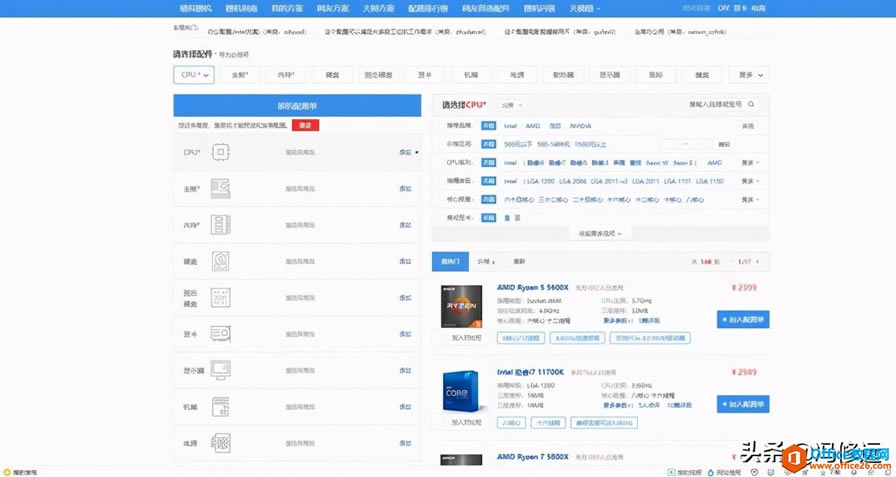Click the memory module icon in configuration list
Viewport: 896px width, 477px height.
click(221, 225)
